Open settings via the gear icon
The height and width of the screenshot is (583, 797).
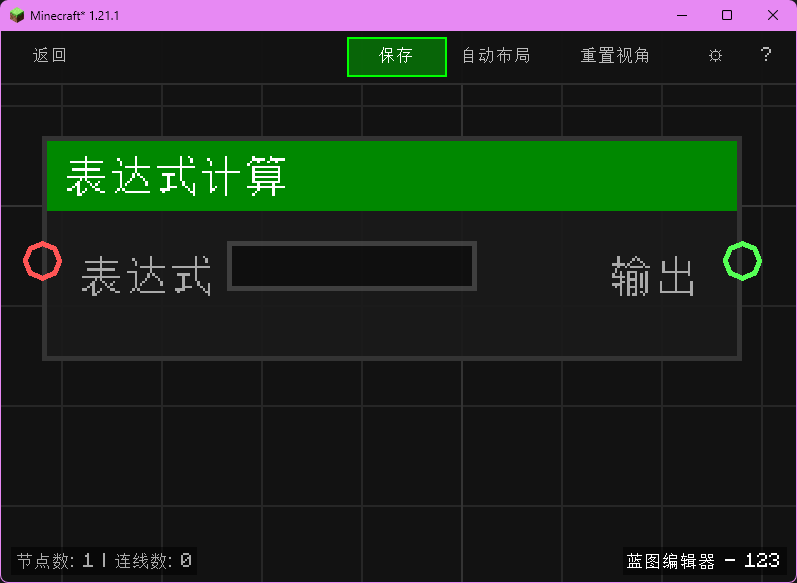(x=715, y=55)
